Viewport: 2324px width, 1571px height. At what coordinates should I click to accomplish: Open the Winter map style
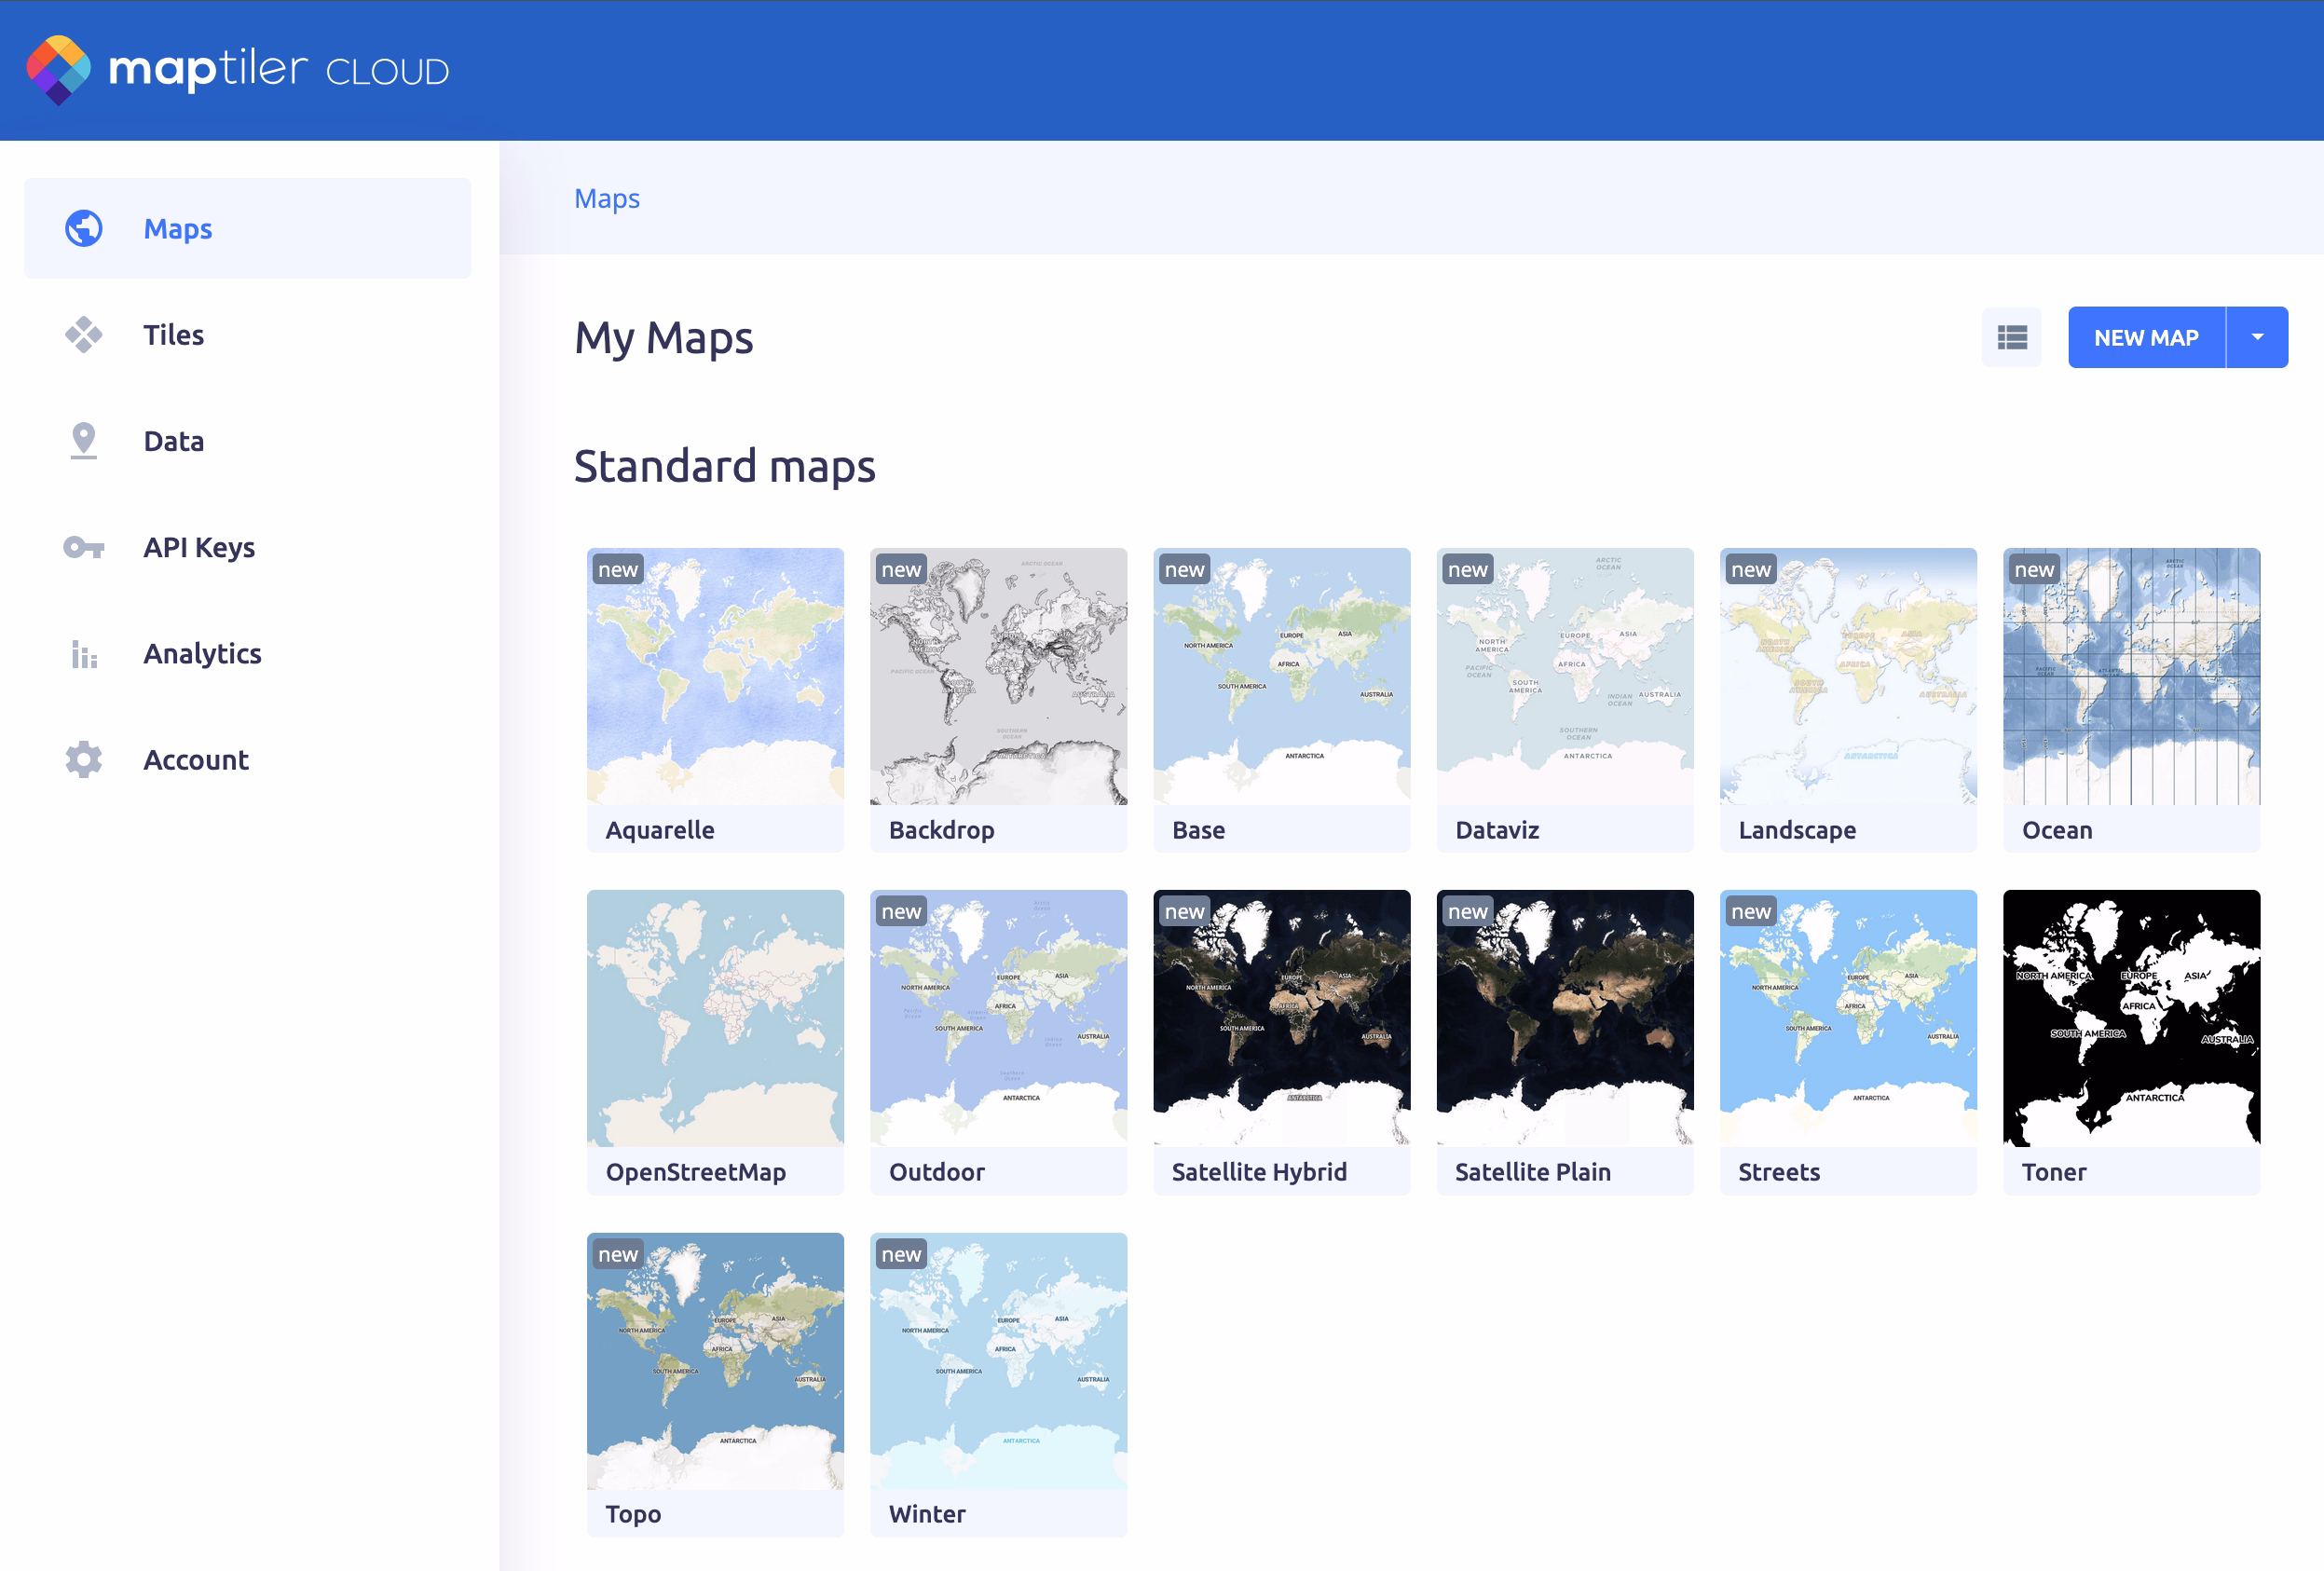998,1362
